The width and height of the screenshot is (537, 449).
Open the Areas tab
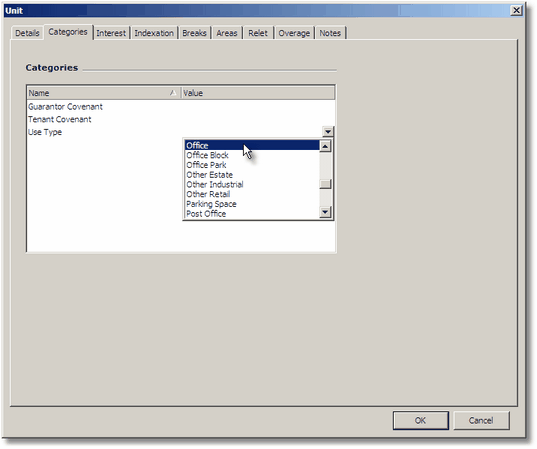[x=227, y=33]
